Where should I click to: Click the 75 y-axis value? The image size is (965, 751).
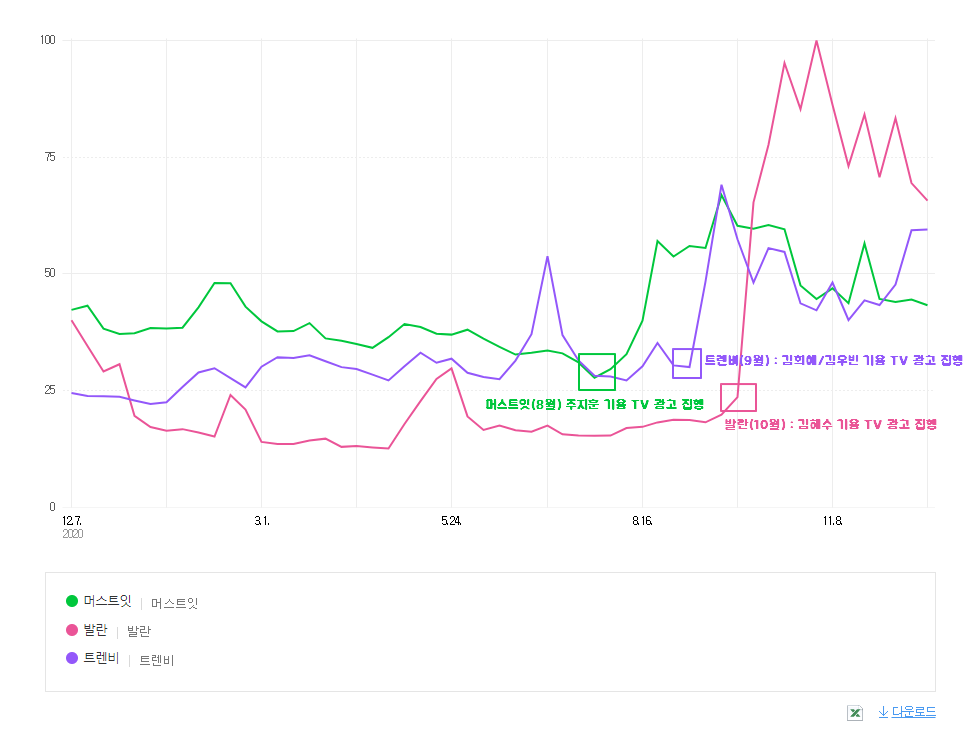(x=50, y=157)
